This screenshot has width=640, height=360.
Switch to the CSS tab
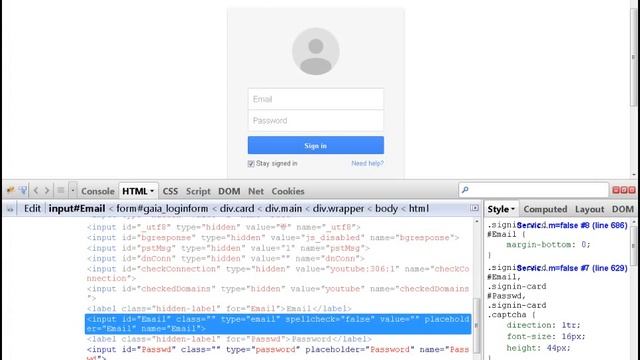pos(170,191)
